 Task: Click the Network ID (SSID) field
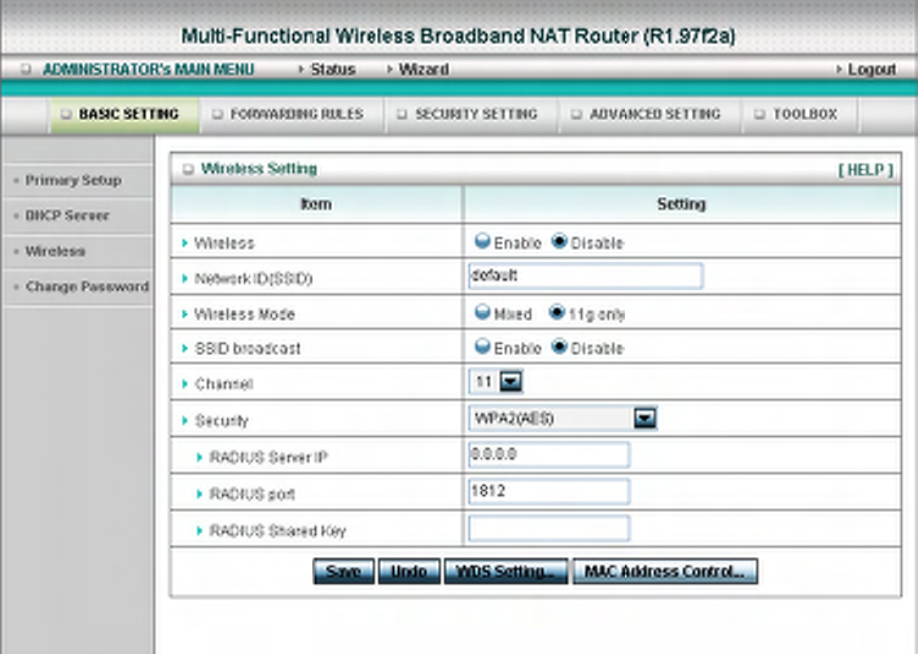tap(585, 275)
